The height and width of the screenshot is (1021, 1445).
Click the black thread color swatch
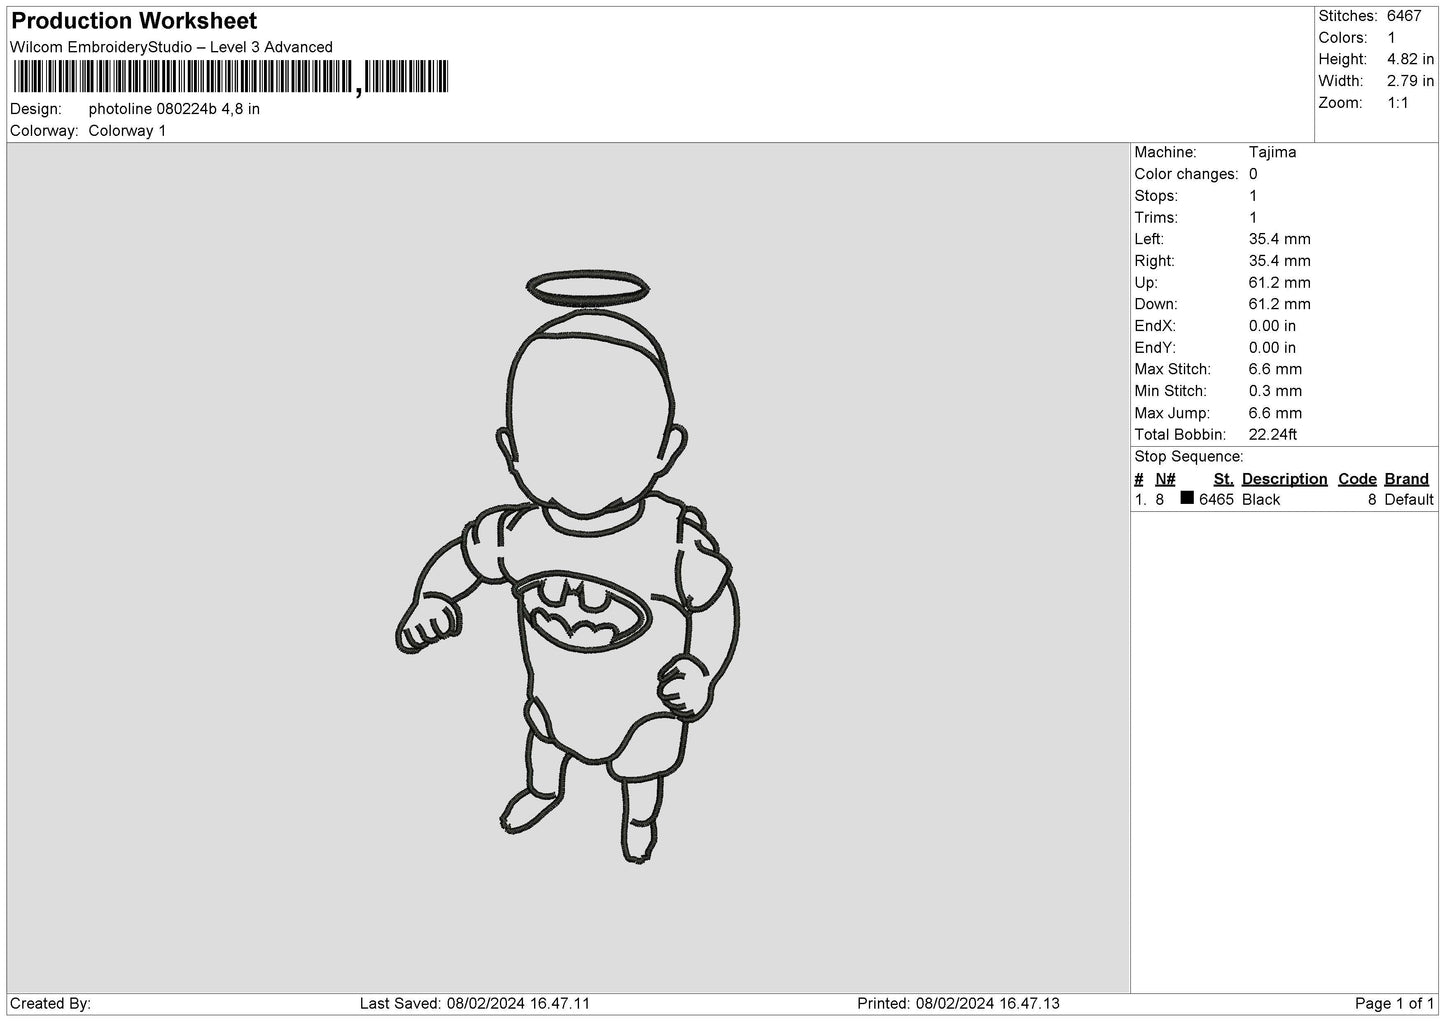pyautogui.click(x=1187, y=498)
